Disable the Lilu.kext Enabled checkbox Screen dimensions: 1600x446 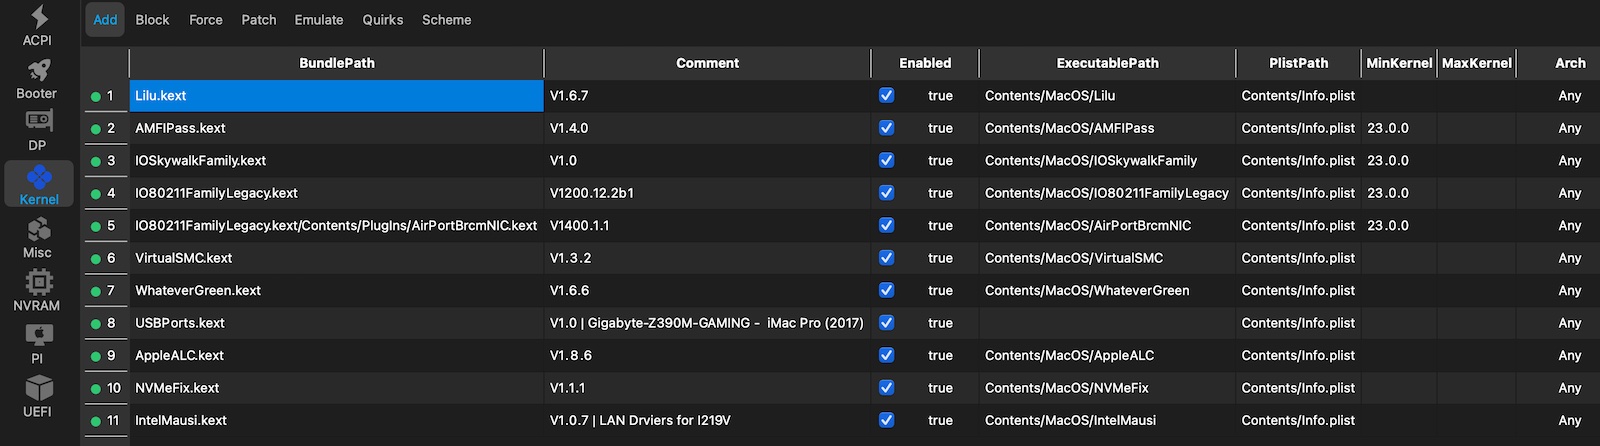pyautogui.click(x=886, y=96)
